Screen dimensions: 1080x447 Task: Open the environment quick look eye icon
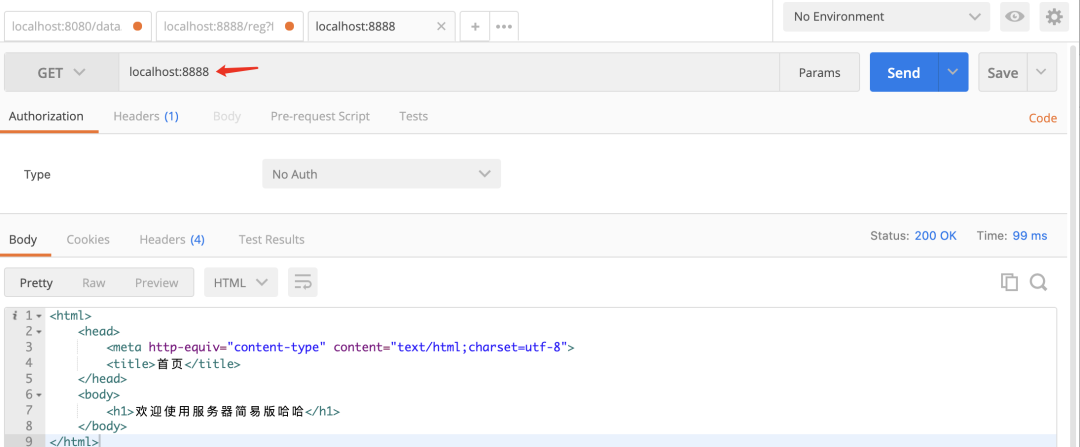coord(1015,17)
